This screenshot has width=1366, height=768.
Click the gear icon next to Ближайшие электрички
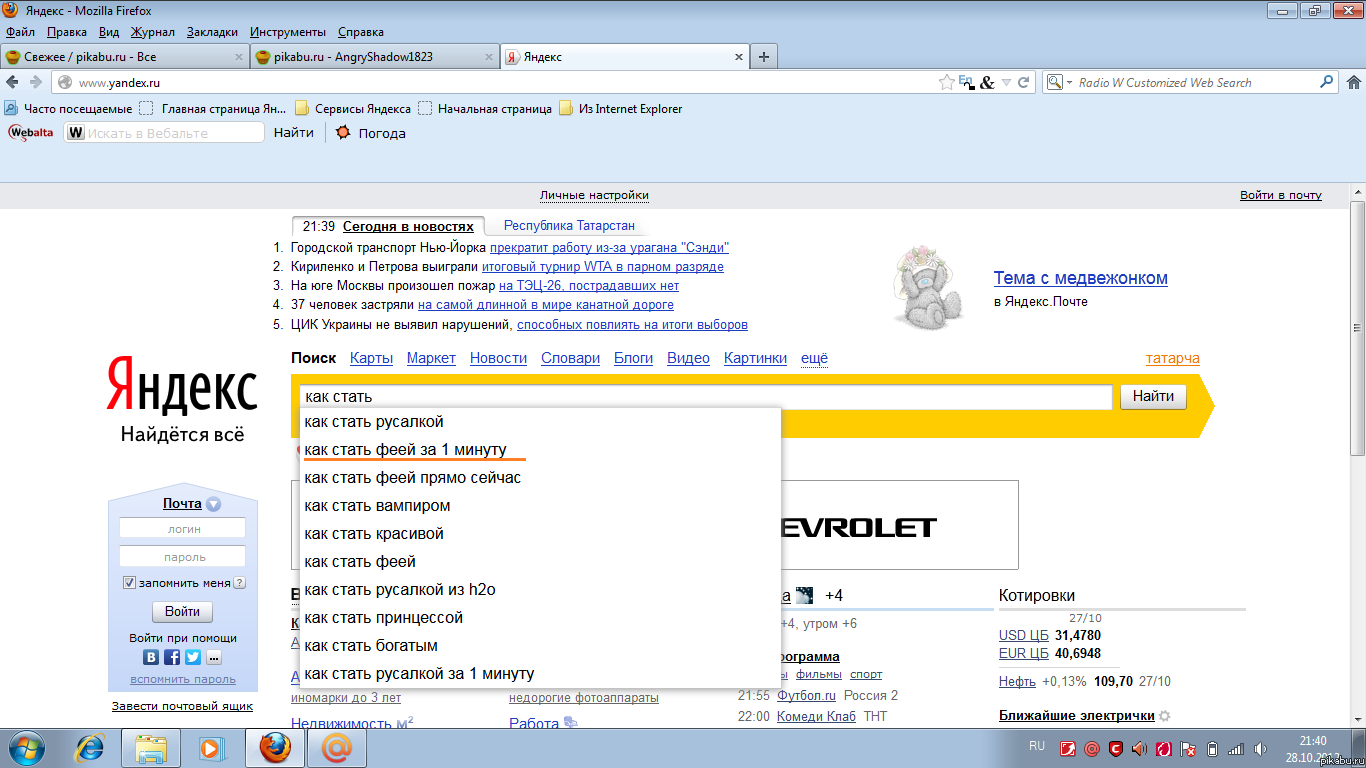[1164, 716]
